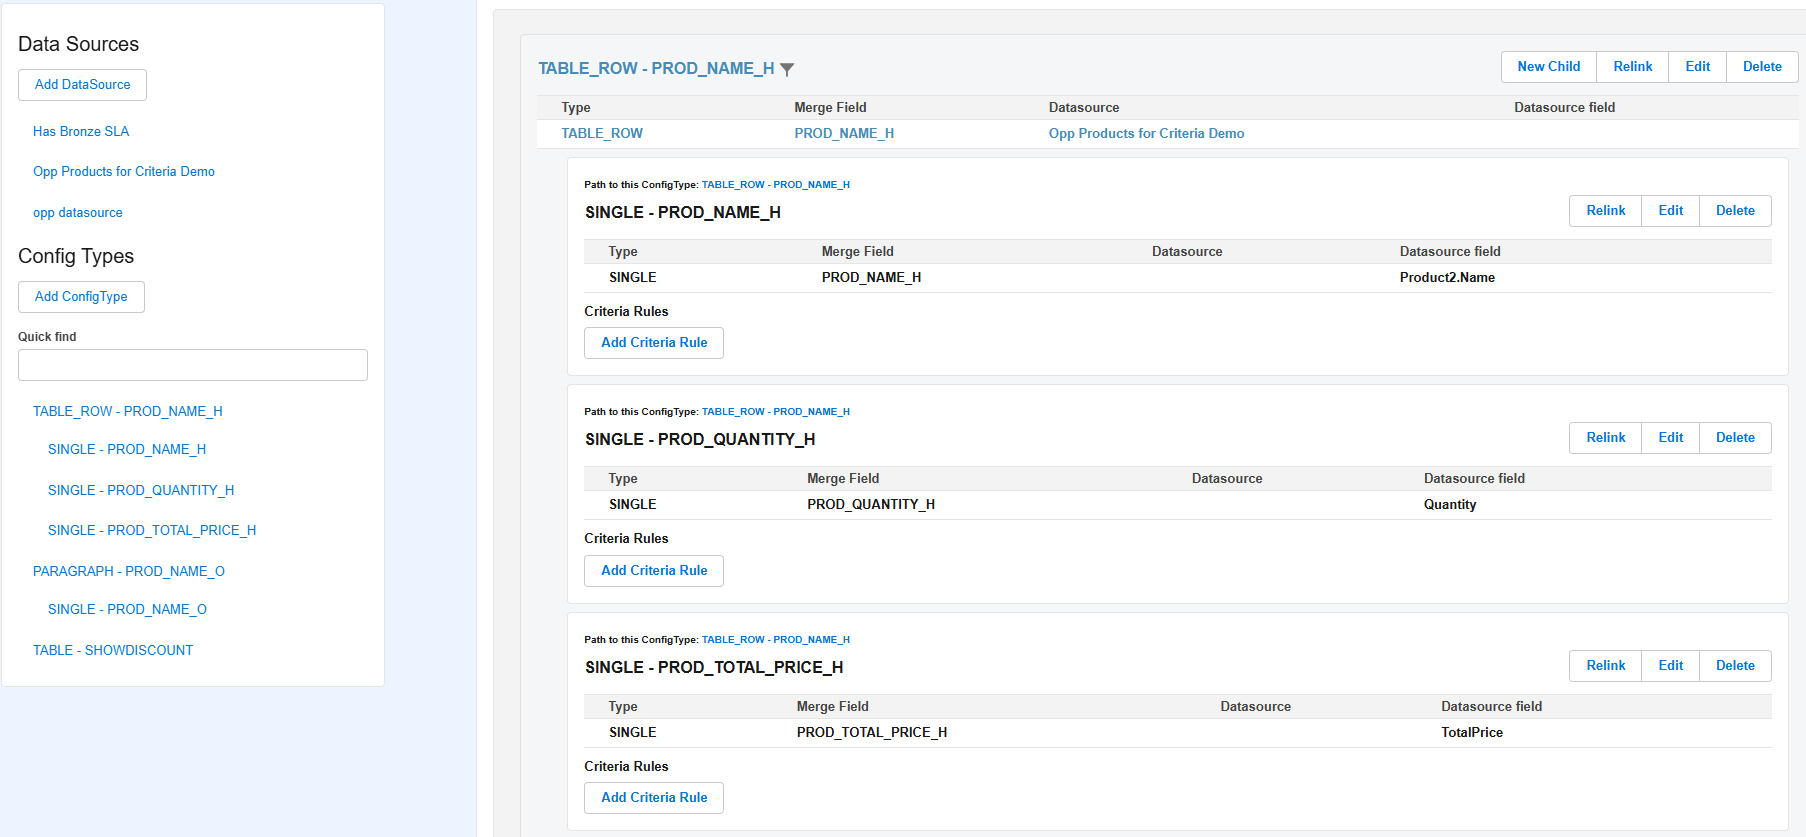Image resolution: width=1806 pixels, height=837 pixels.
Task: Delete the SINGLE - PROD_QUANTITY_H config
Action: coord(1735,438)
